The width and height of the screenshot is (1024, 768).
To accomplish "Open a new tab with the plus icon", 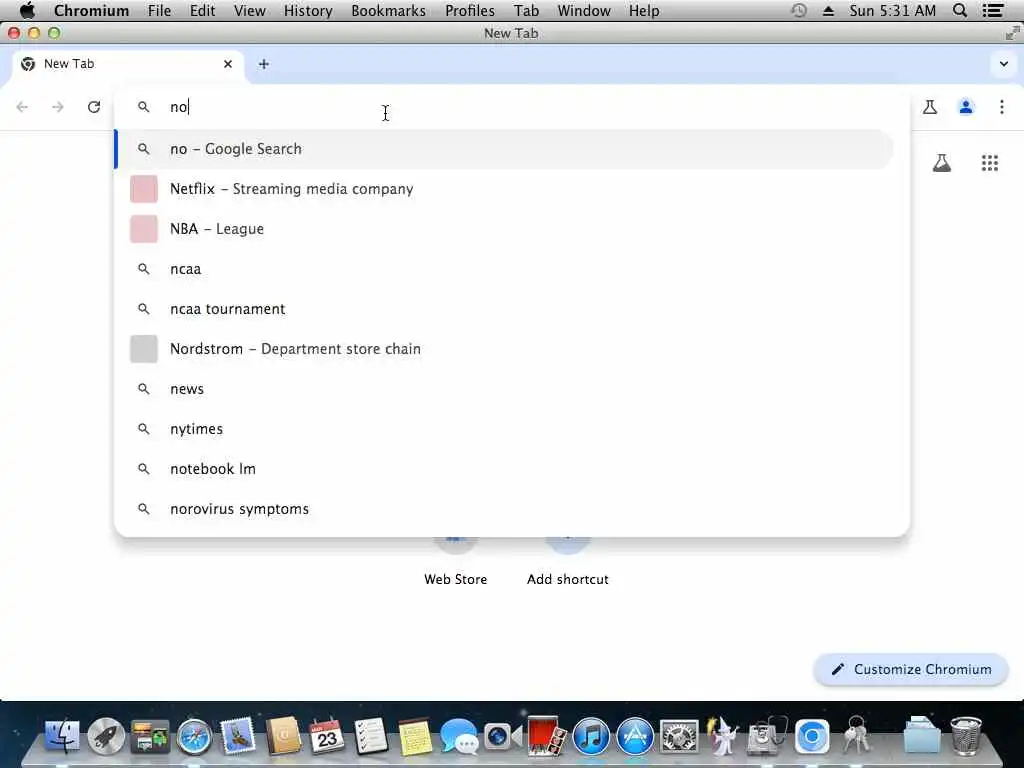I will (264, 64).
